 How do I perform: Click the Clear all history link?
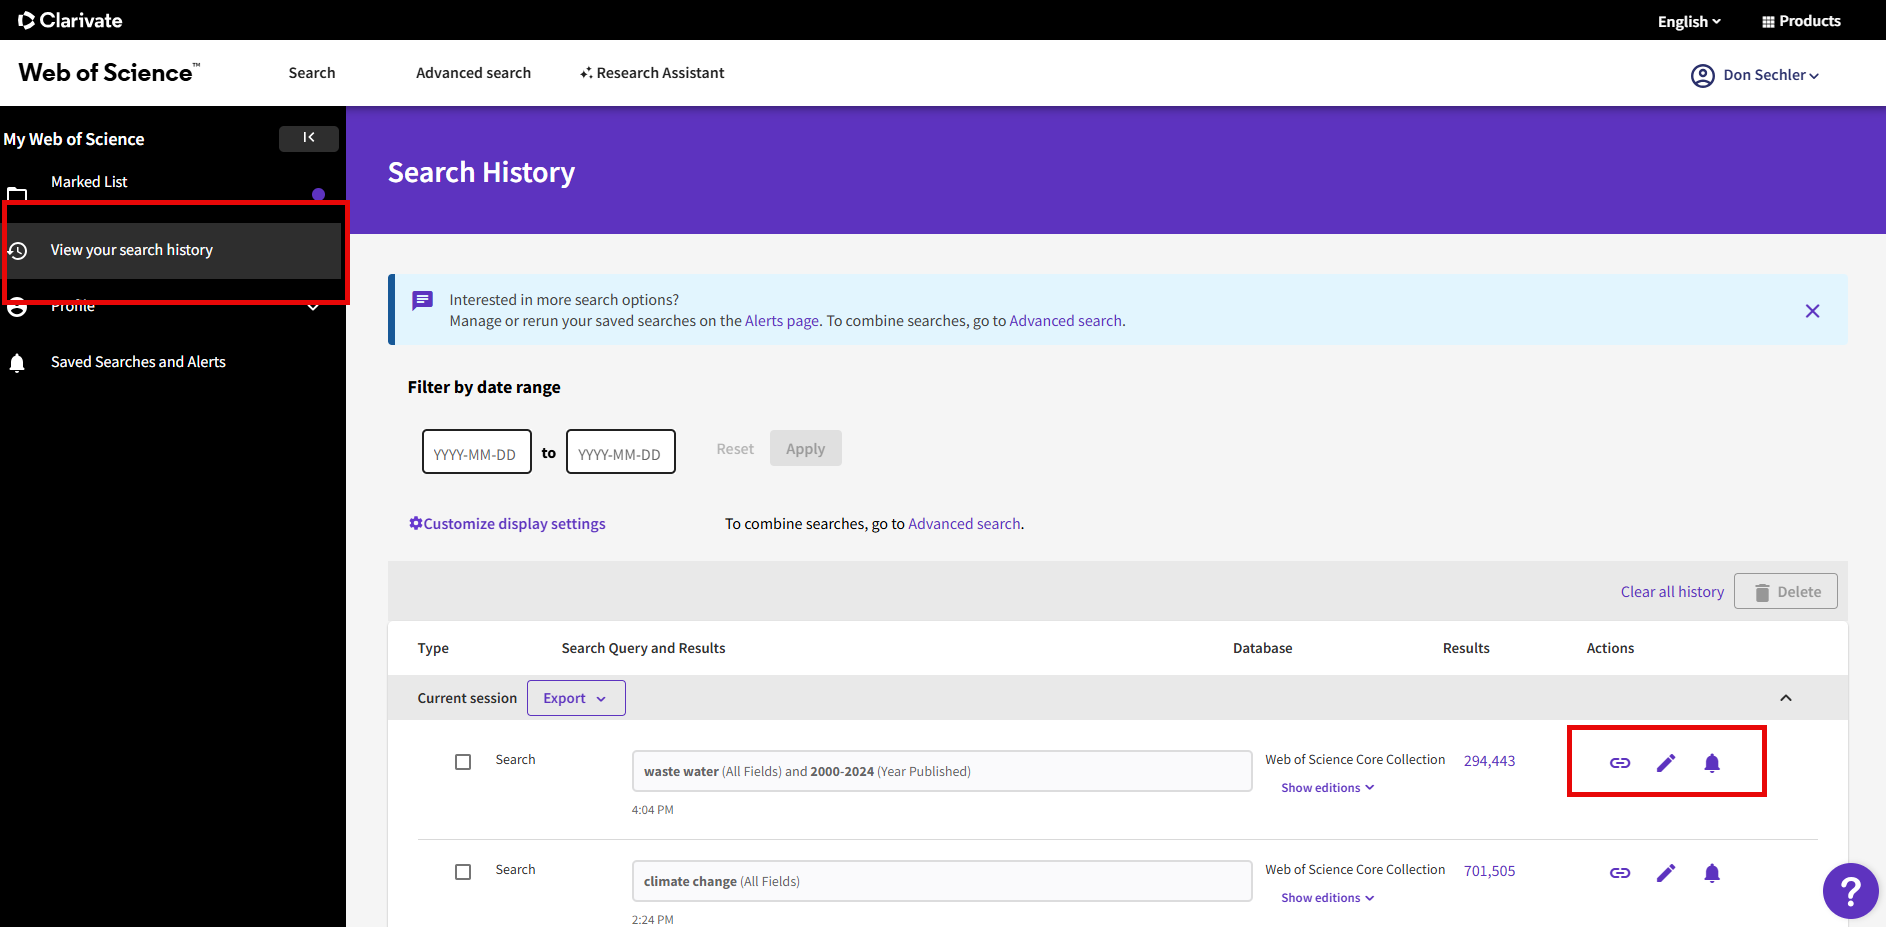1671,592
